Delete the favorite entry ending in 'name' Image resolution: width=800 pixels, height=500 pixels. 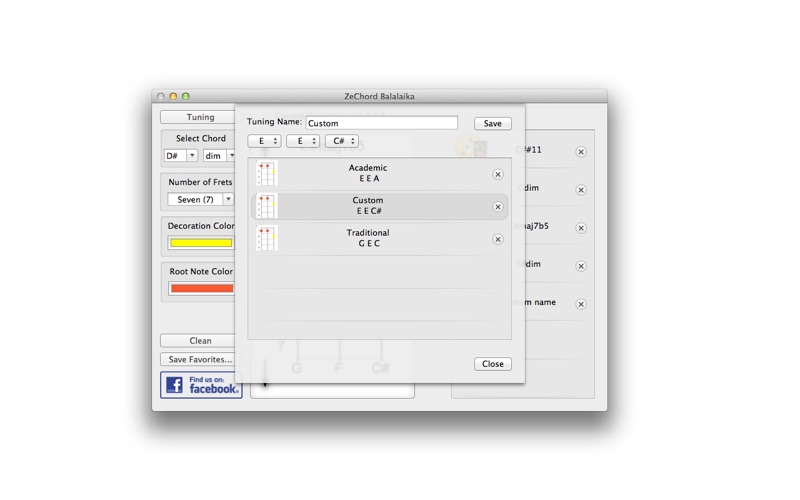tap(581, 304)
